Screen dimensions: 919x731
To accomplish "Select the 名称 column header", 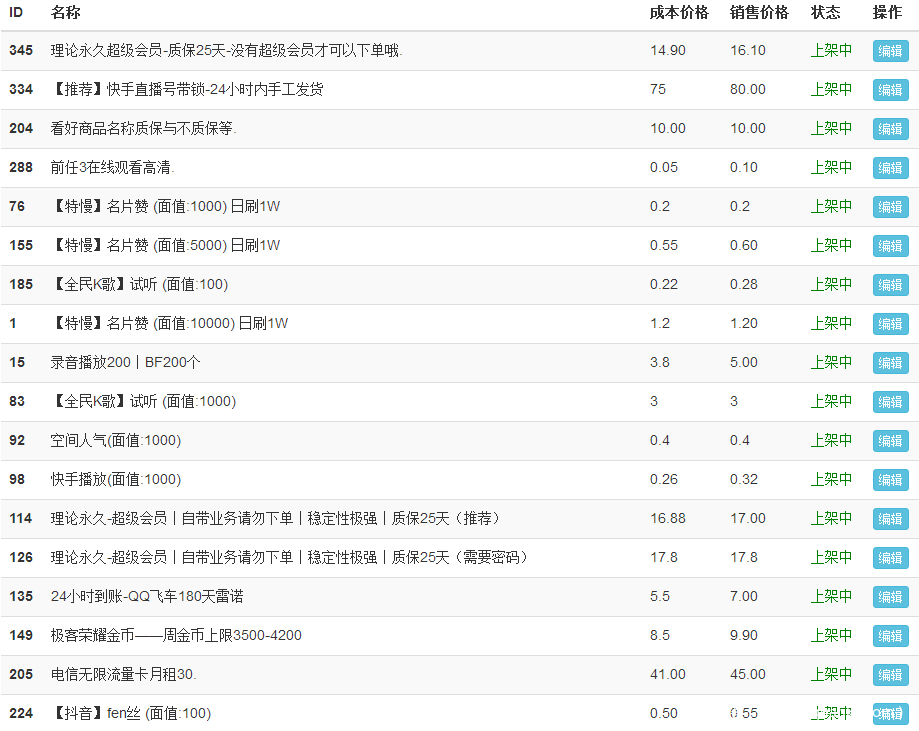I will [66, 13].
